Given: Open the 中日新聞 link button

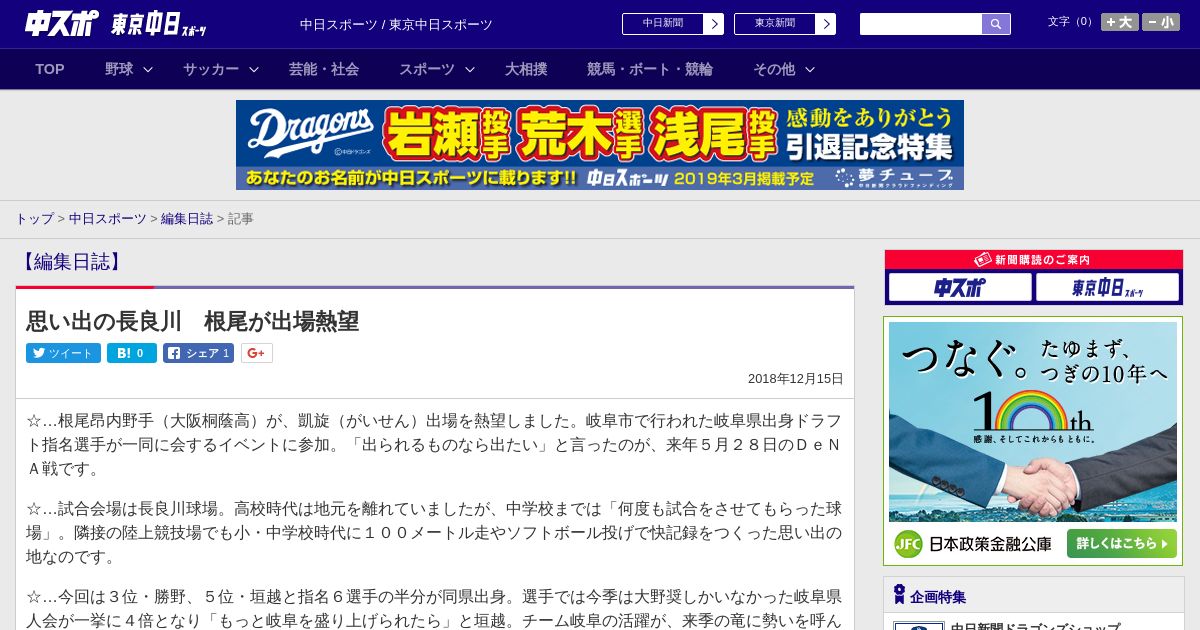Looking at the screenshot, I should tap(663, 24).
